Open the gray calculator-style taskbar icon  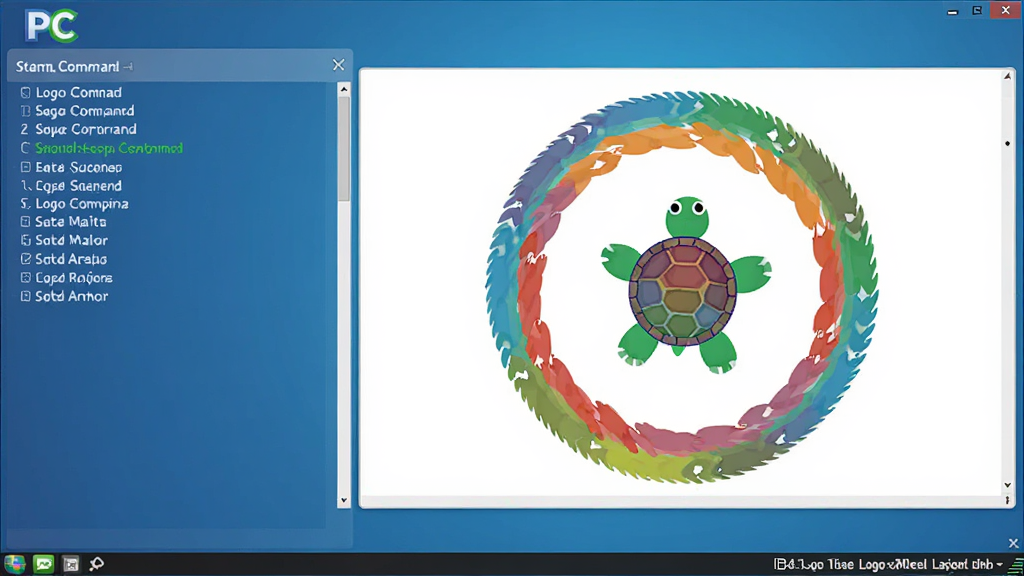click(71, 564)
